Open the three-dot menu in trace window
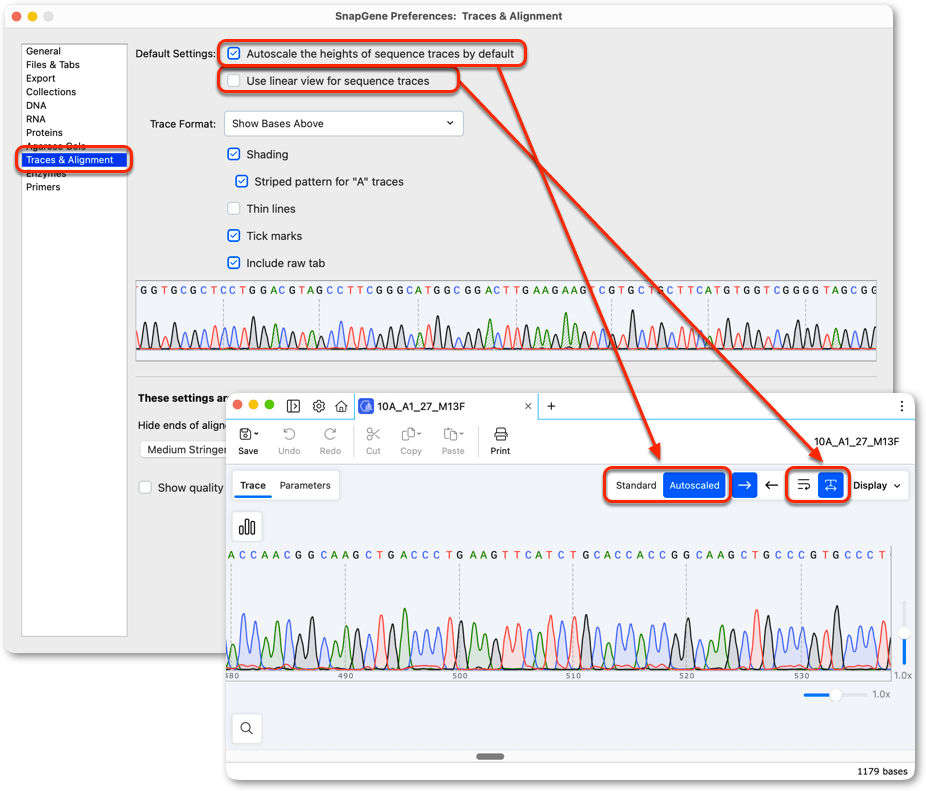926x791 pixels. [901, 406]
